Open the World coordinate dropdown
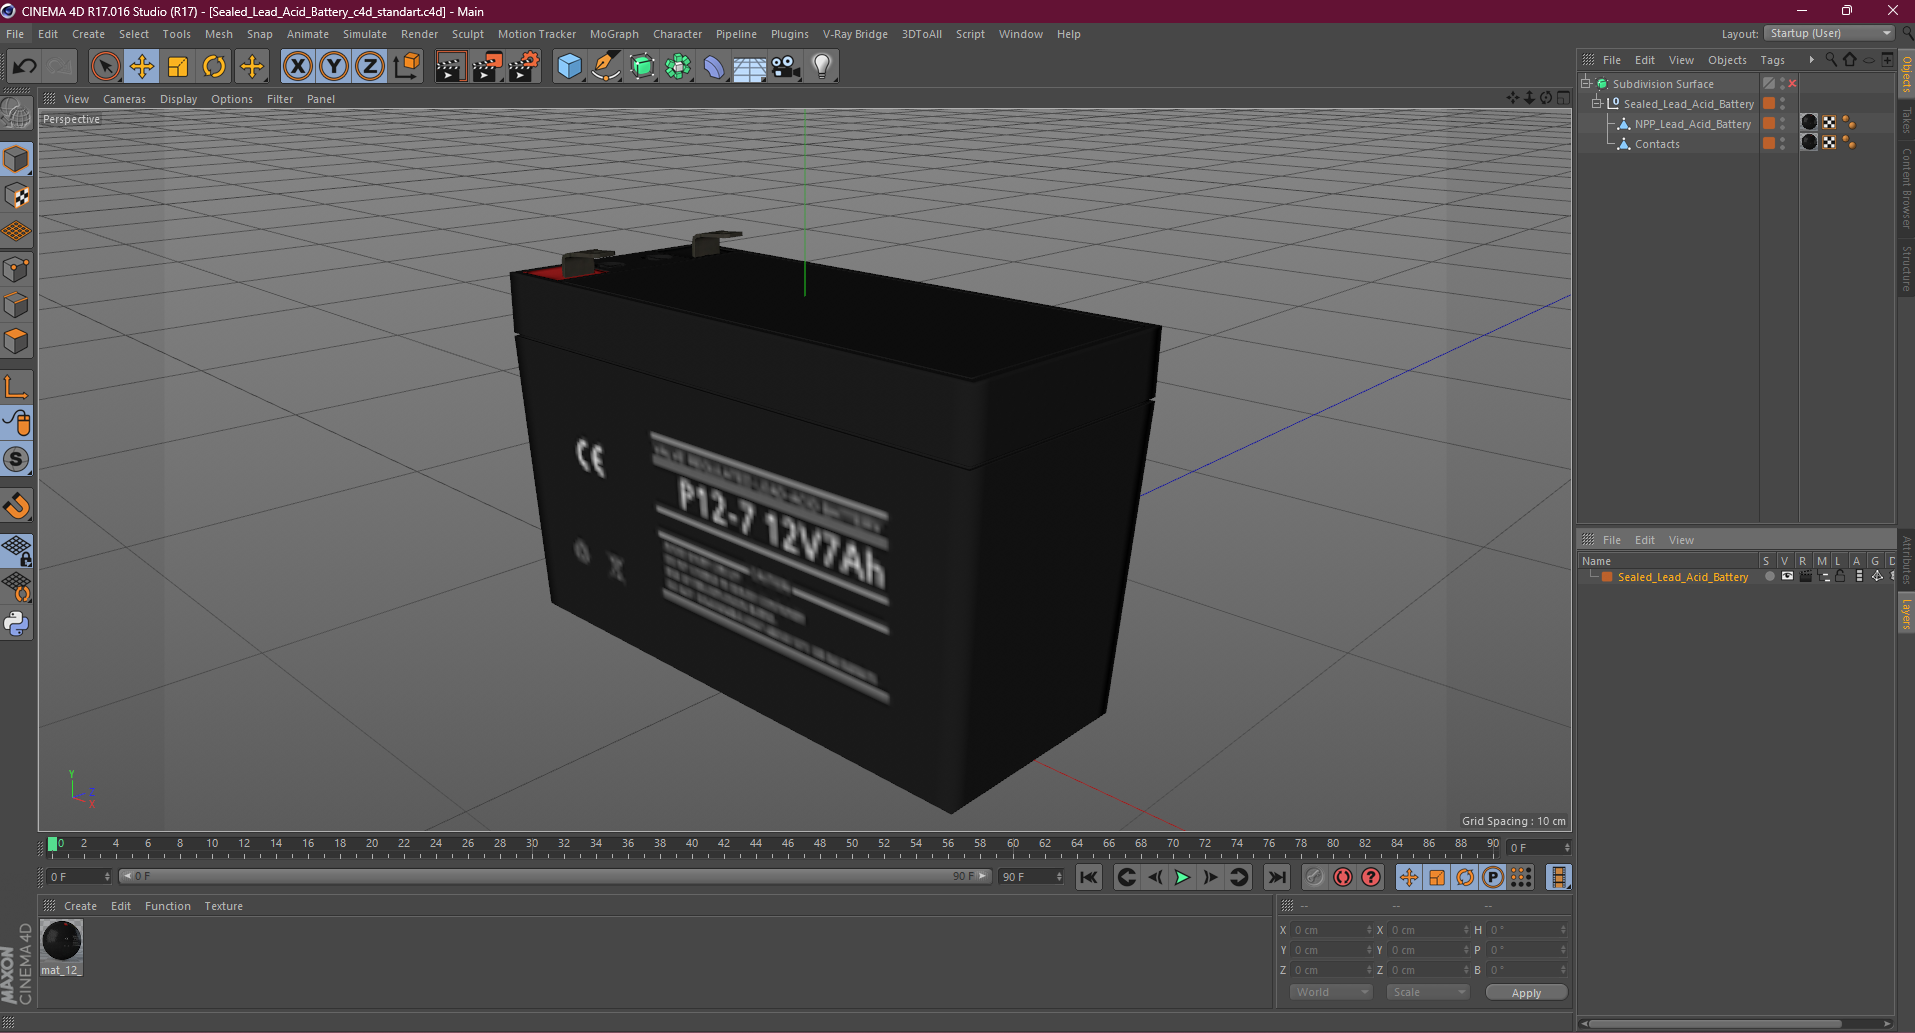Screen dimensions: 1915x1033 pos(1331,992)
